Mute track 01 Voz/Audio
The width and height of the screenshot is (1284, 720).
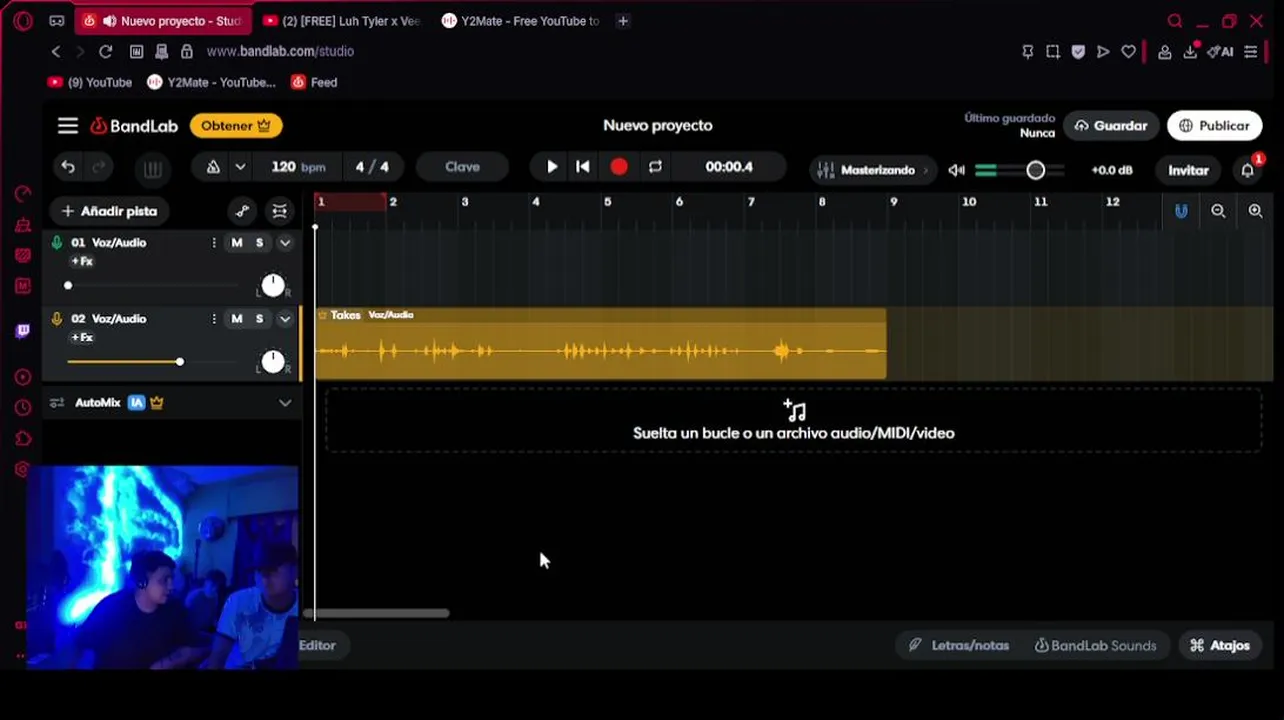click(x=237, y=242)
